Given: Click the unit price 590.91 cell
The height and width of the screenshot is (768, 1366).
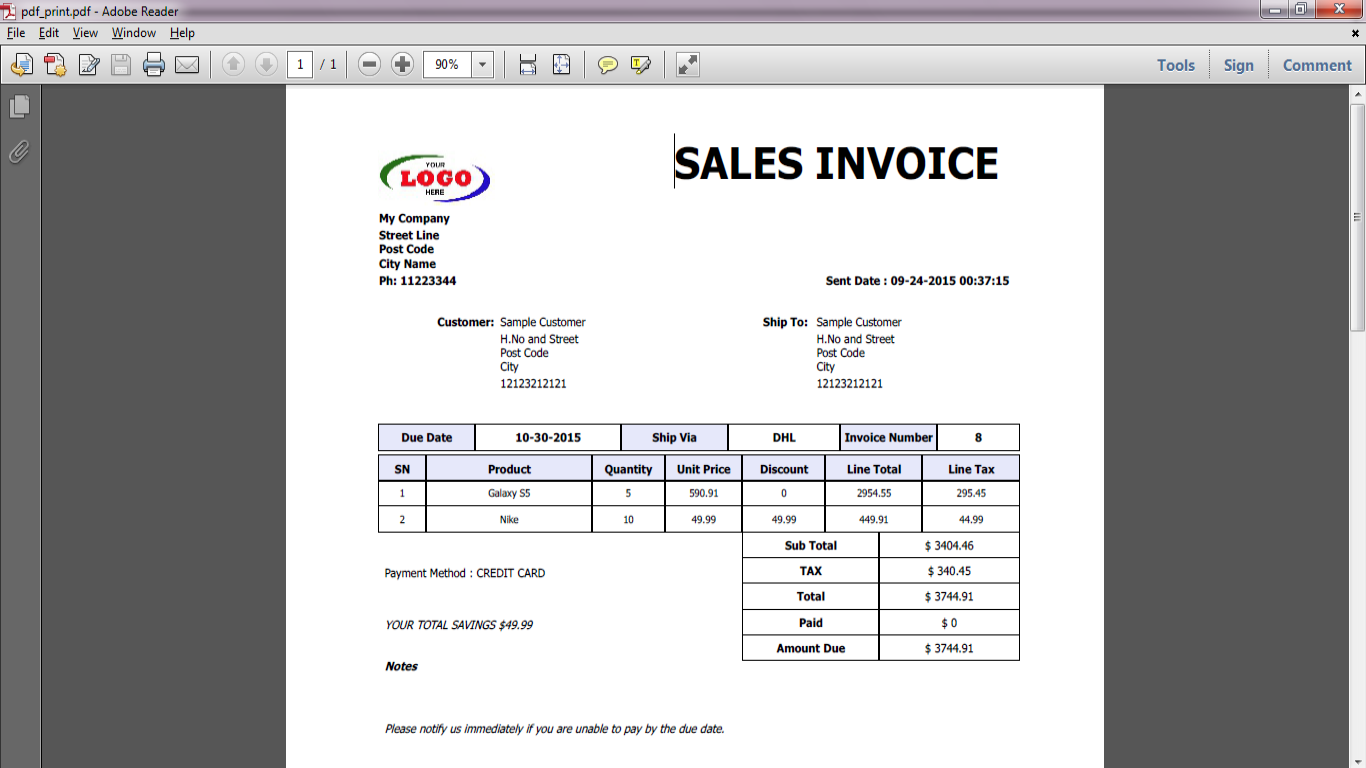Looking at the screenshot, I should click(704, 493).
